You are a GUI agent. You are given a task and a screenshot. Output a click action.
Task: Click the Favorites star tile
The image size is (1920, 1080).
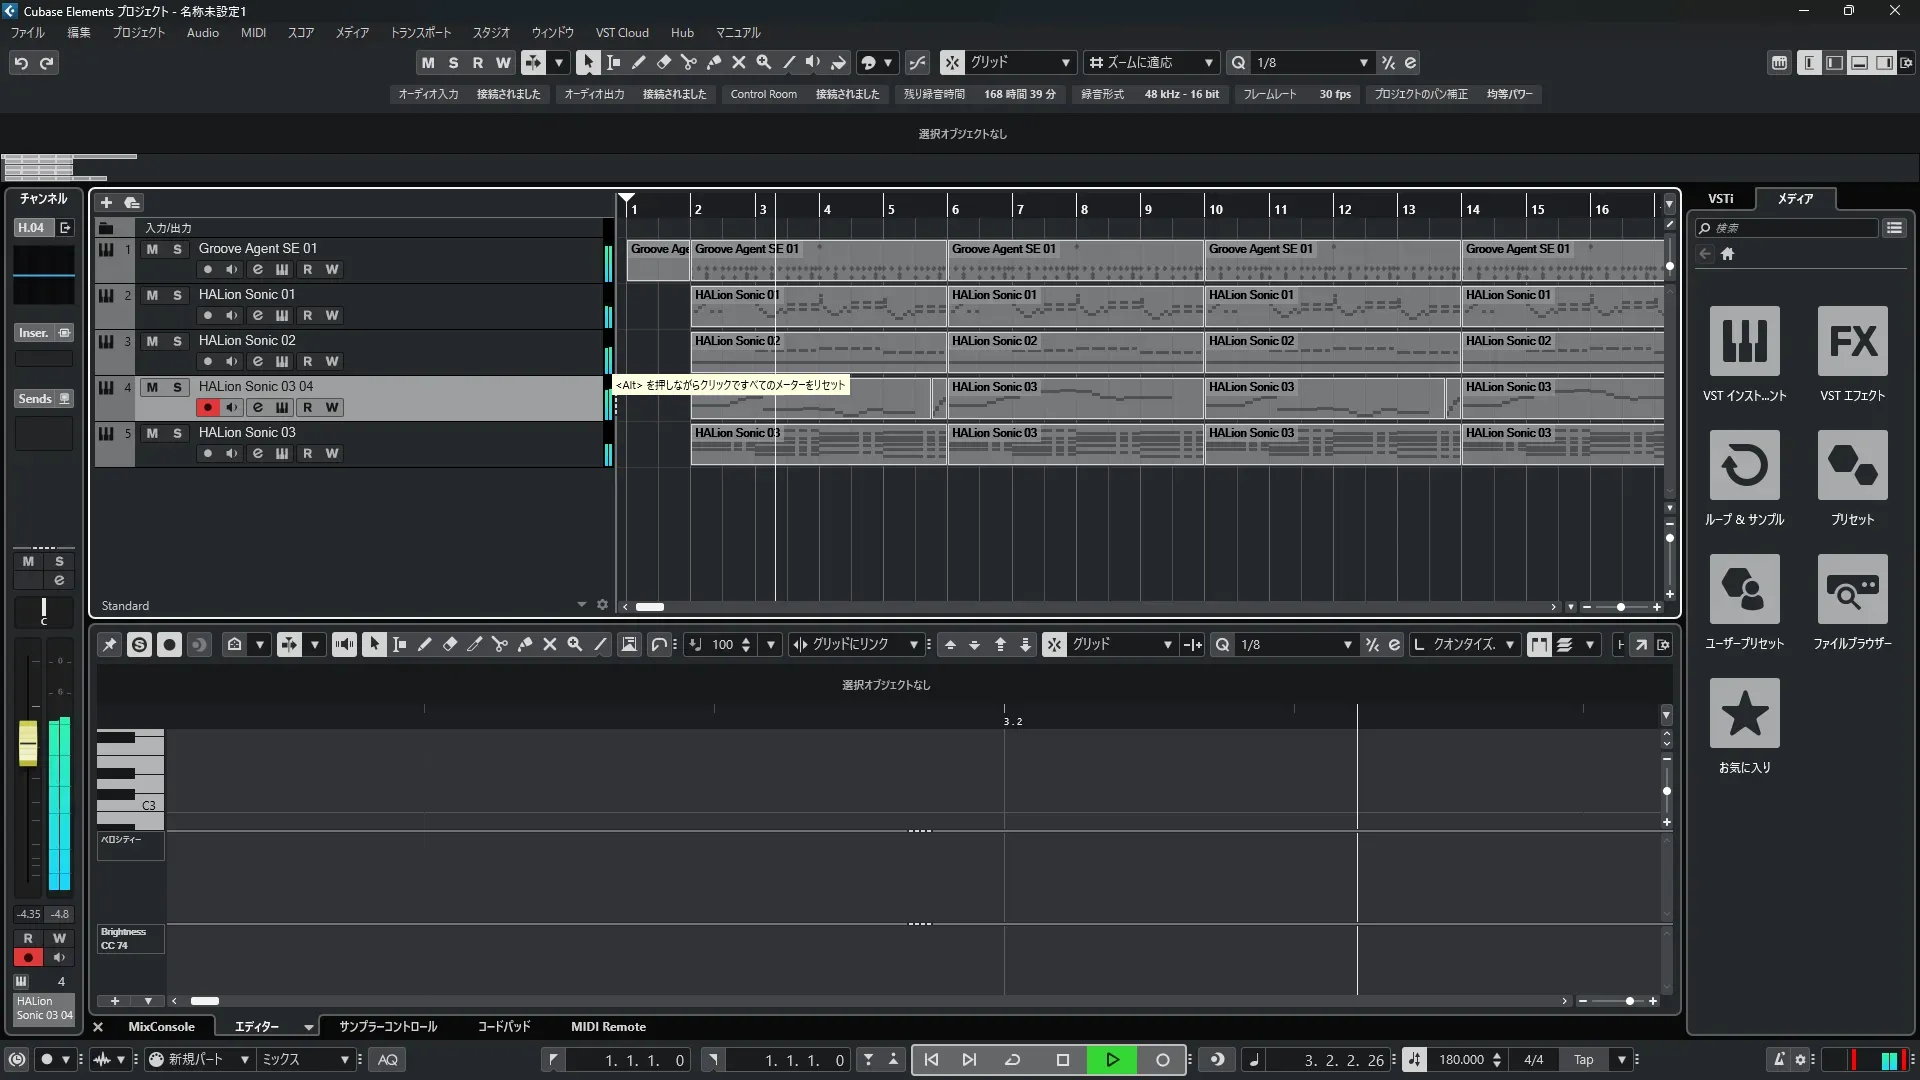coord(1744,714)
